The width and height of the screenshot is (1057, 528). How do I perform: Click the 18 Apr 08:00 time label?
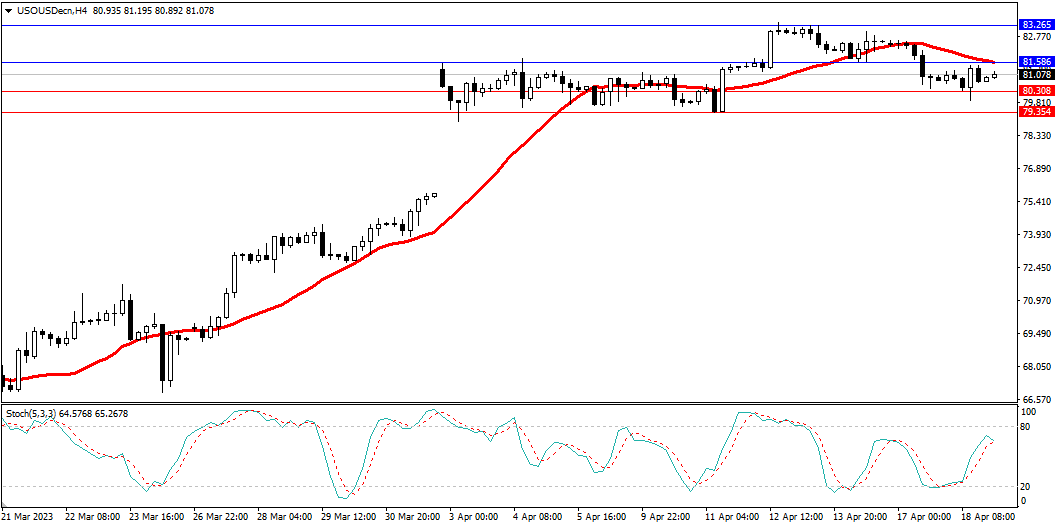[x=987, y=516]
